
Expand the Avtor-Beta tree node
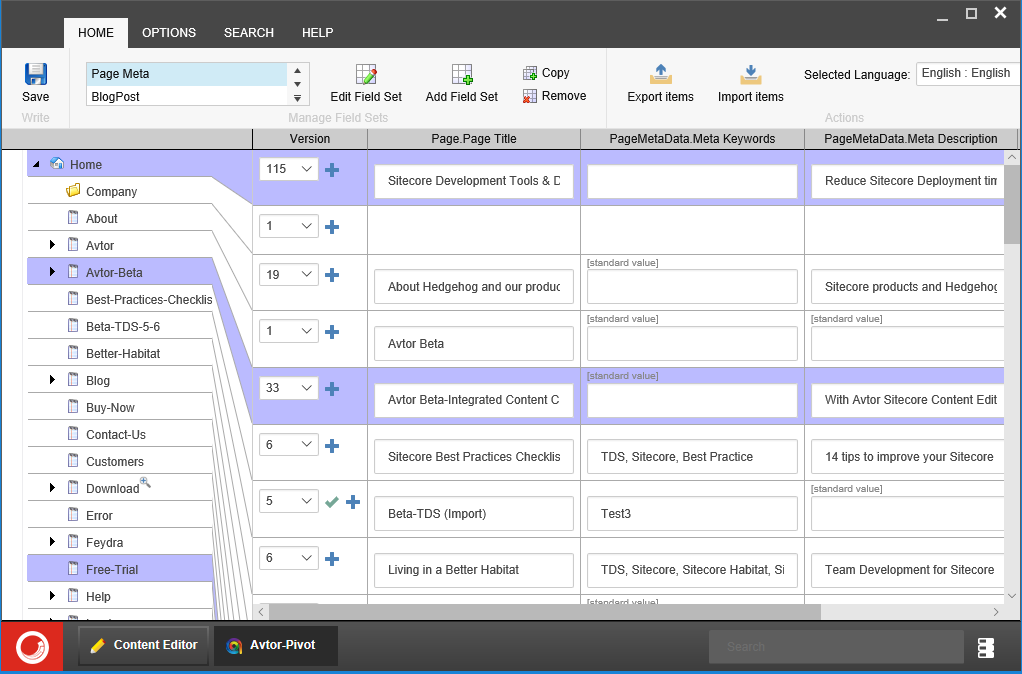52,271
